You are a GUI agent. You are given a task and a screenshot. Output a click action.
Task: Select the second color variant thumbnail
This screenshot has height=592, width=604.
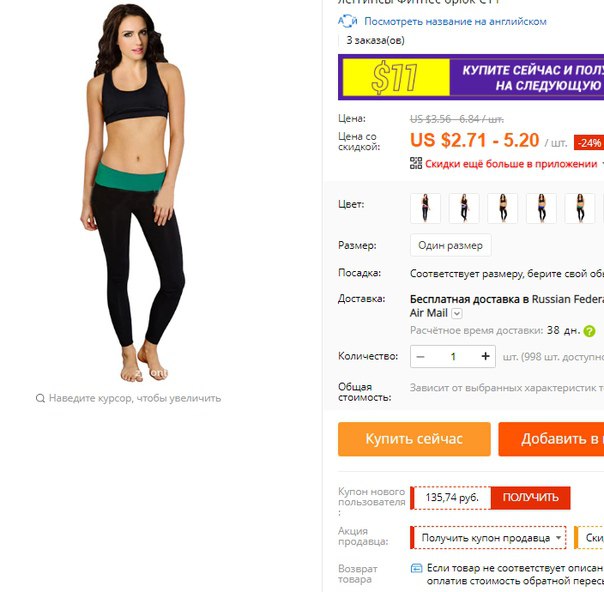click(x=464, y=208)
